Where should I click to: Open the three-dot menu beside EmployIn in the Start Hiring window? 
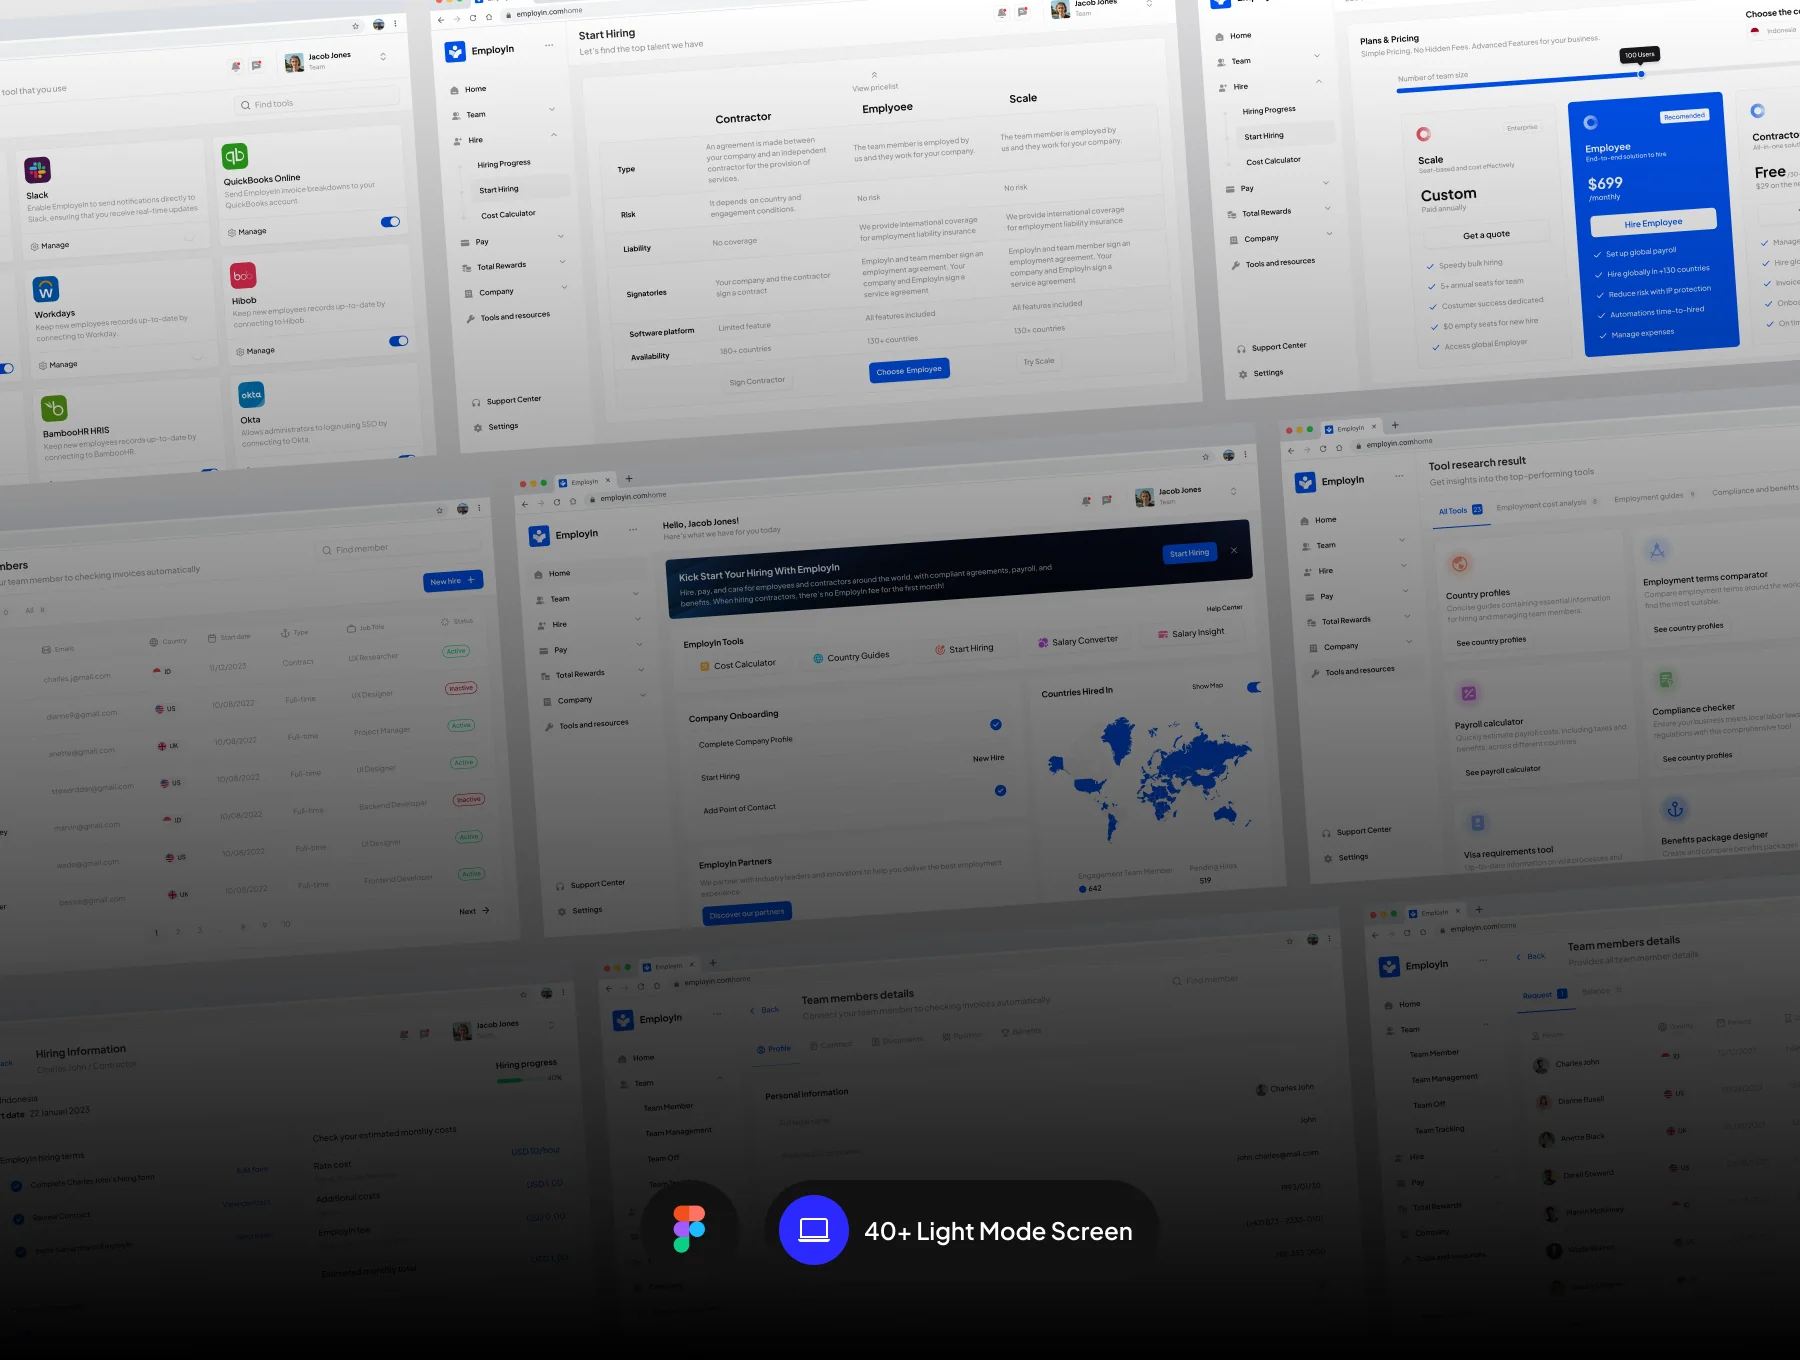point(549,45)
